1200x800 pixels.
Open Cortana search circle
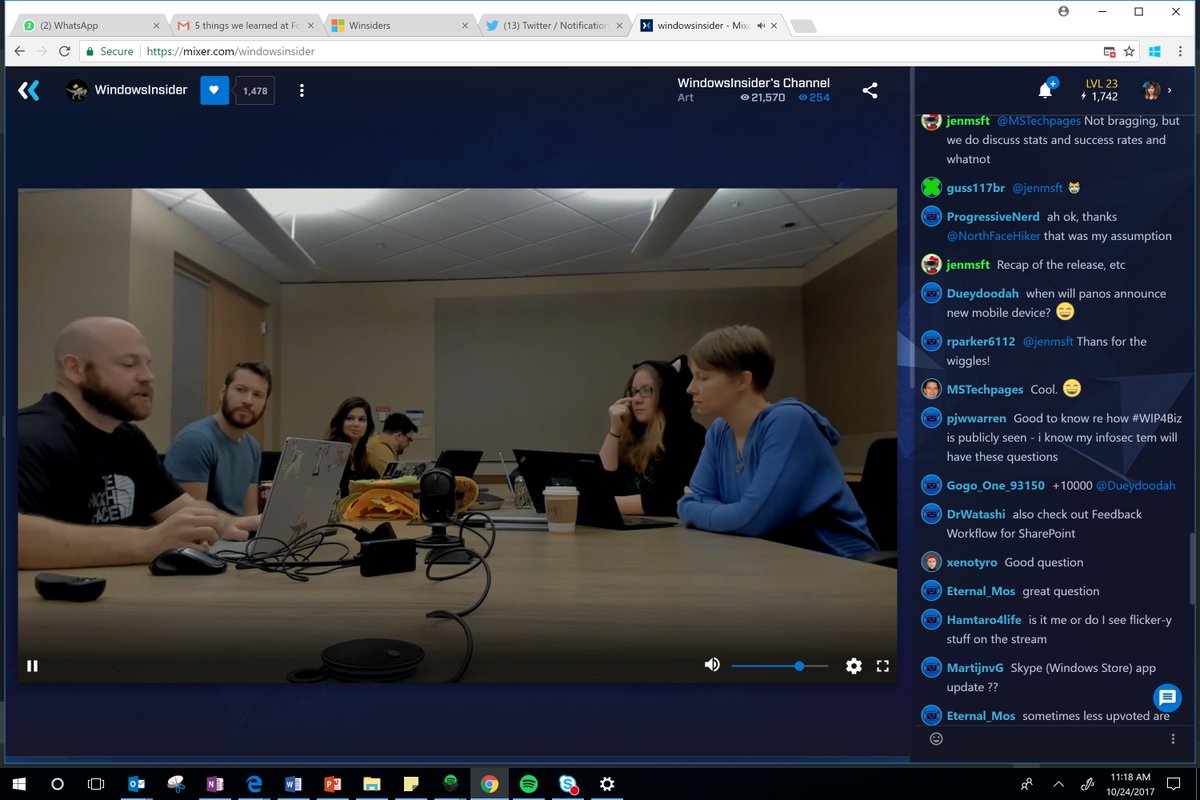[57, 784]
